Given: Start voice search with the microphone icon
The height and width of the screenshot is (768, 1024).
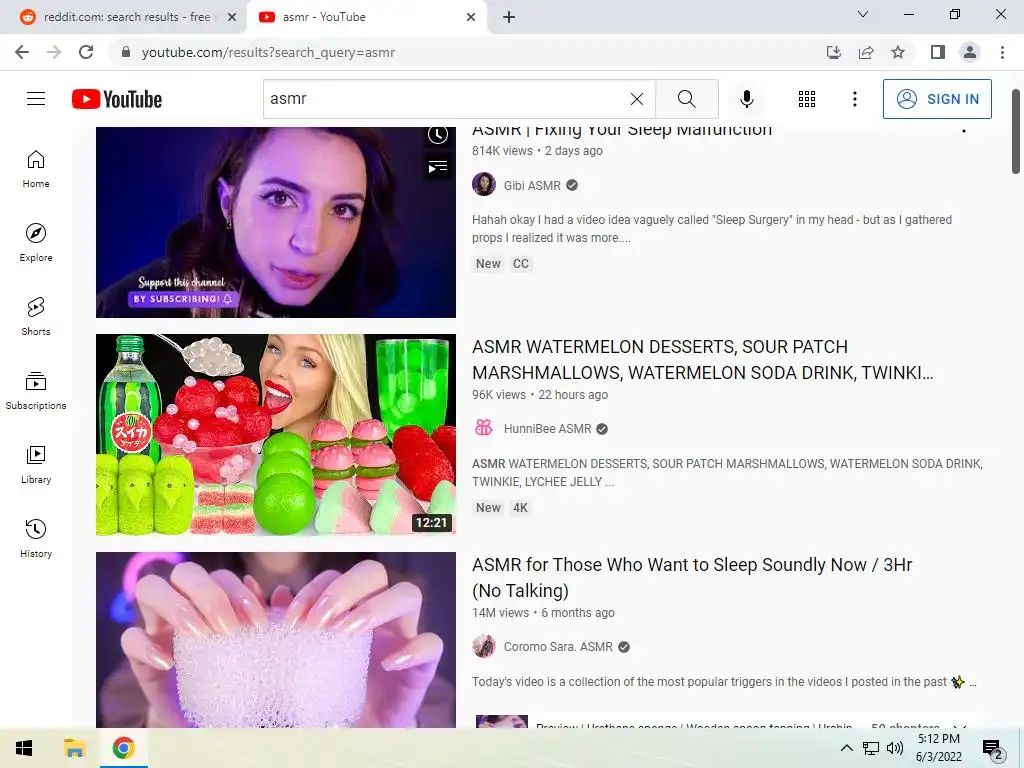Looking at the screenshot, I should point(746,99).
